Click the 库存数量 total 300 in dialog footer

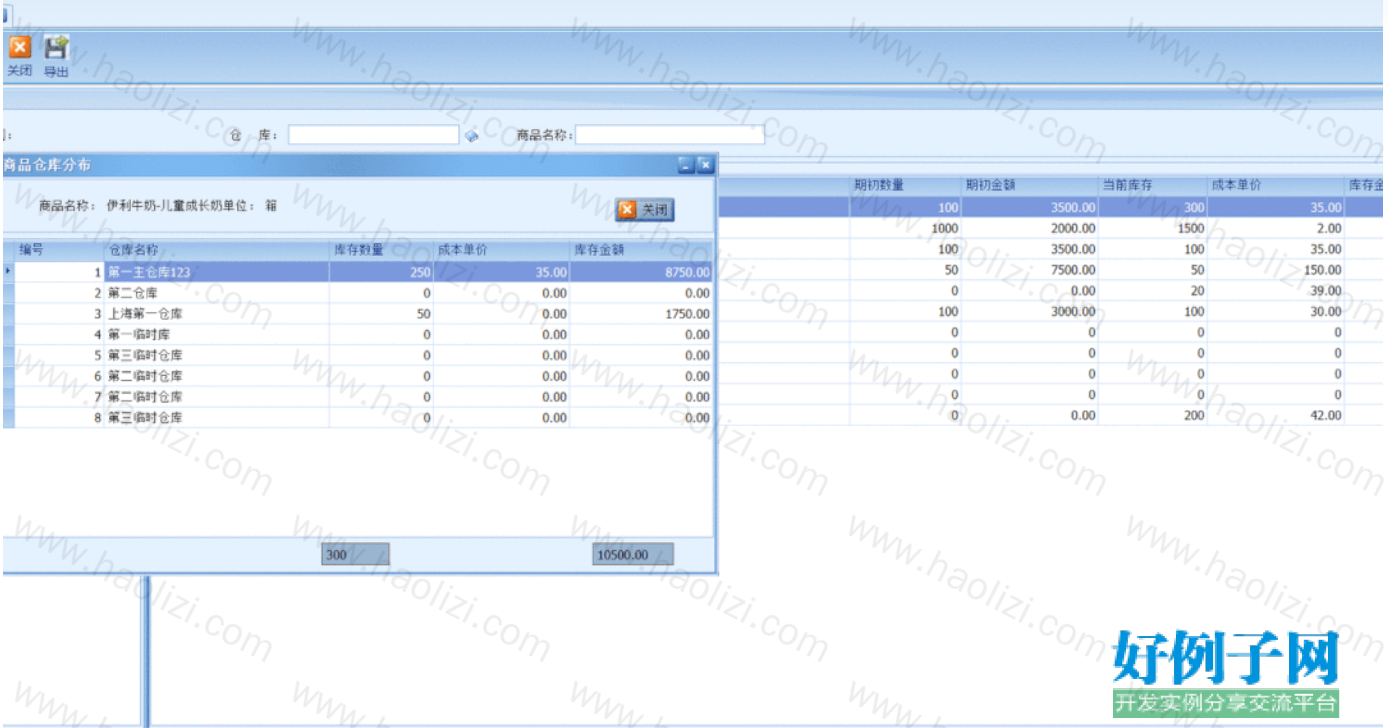click(355, 554)
